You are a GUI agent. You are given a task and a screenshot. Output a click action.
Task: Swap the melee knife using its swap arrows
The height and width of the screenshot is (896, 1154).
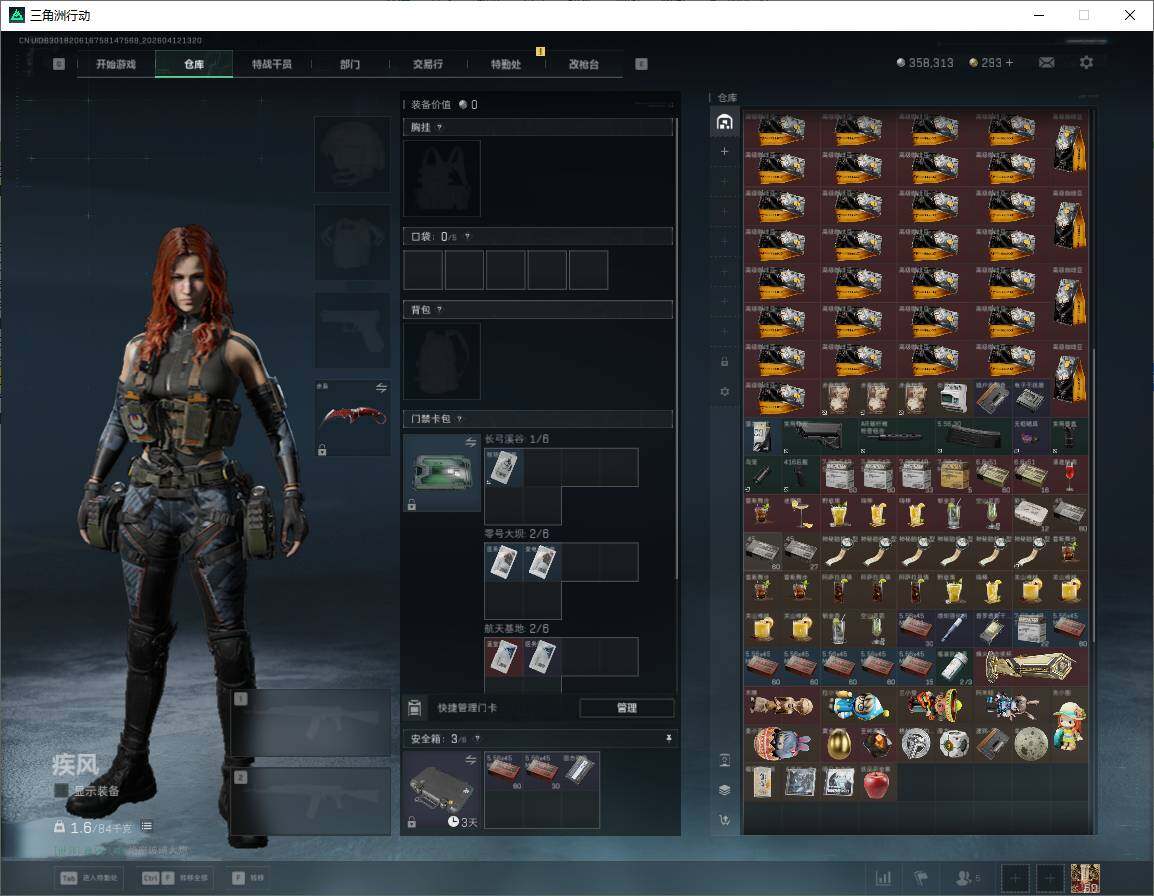tap(381, 388)
